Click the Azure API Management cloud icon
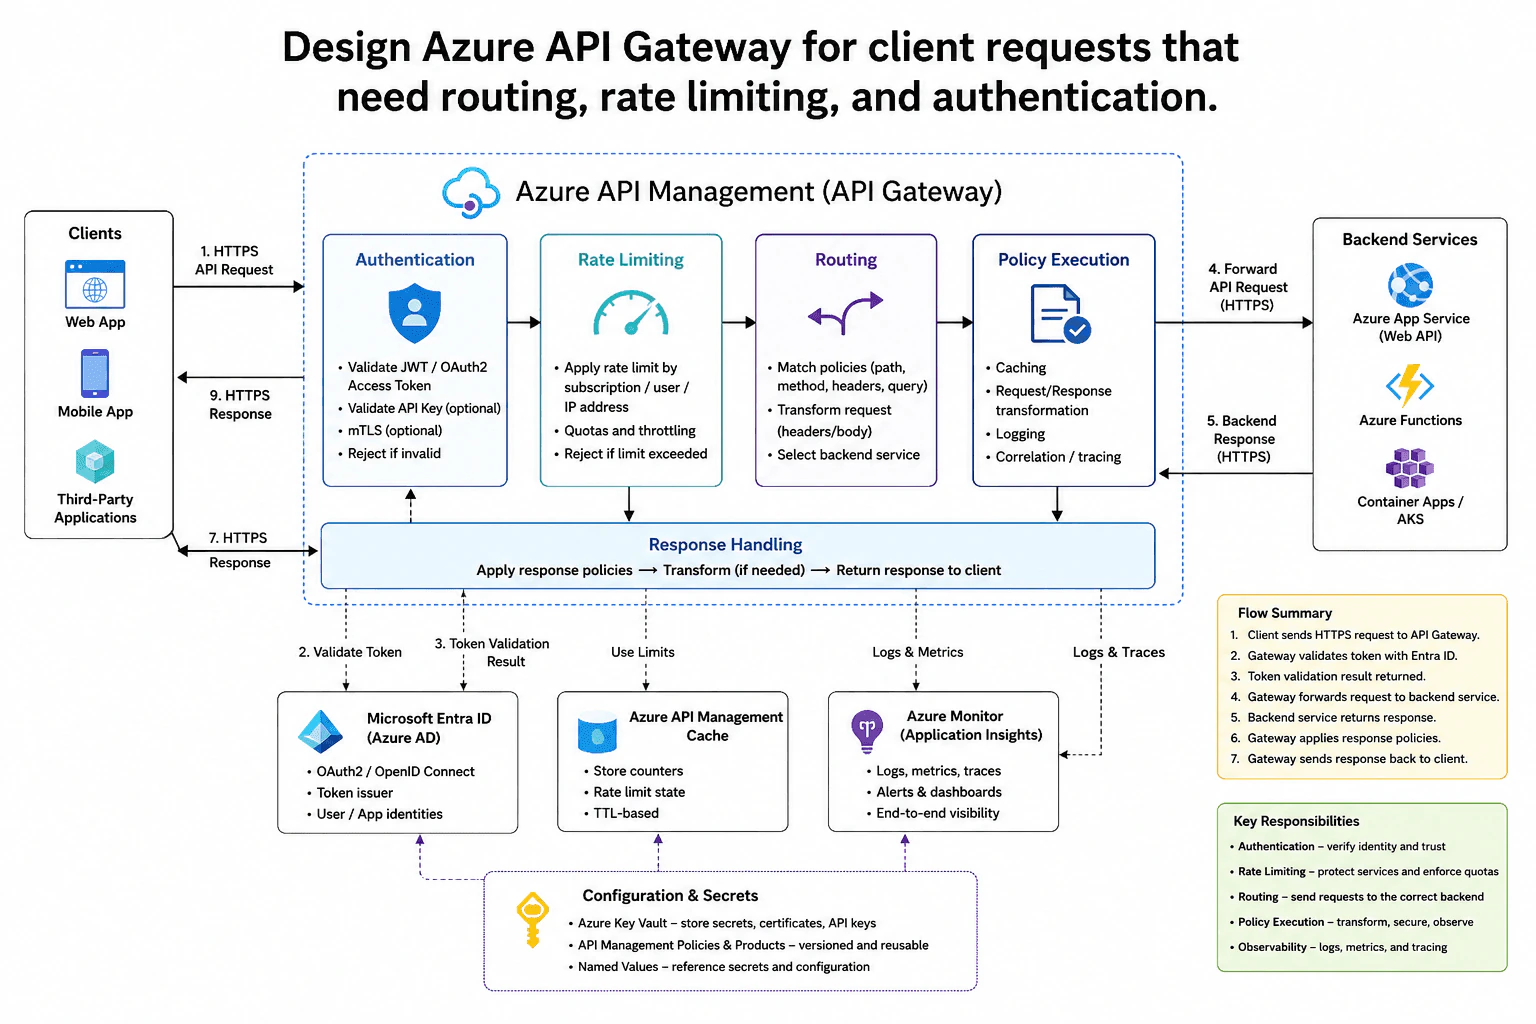 tap(471, 192)
